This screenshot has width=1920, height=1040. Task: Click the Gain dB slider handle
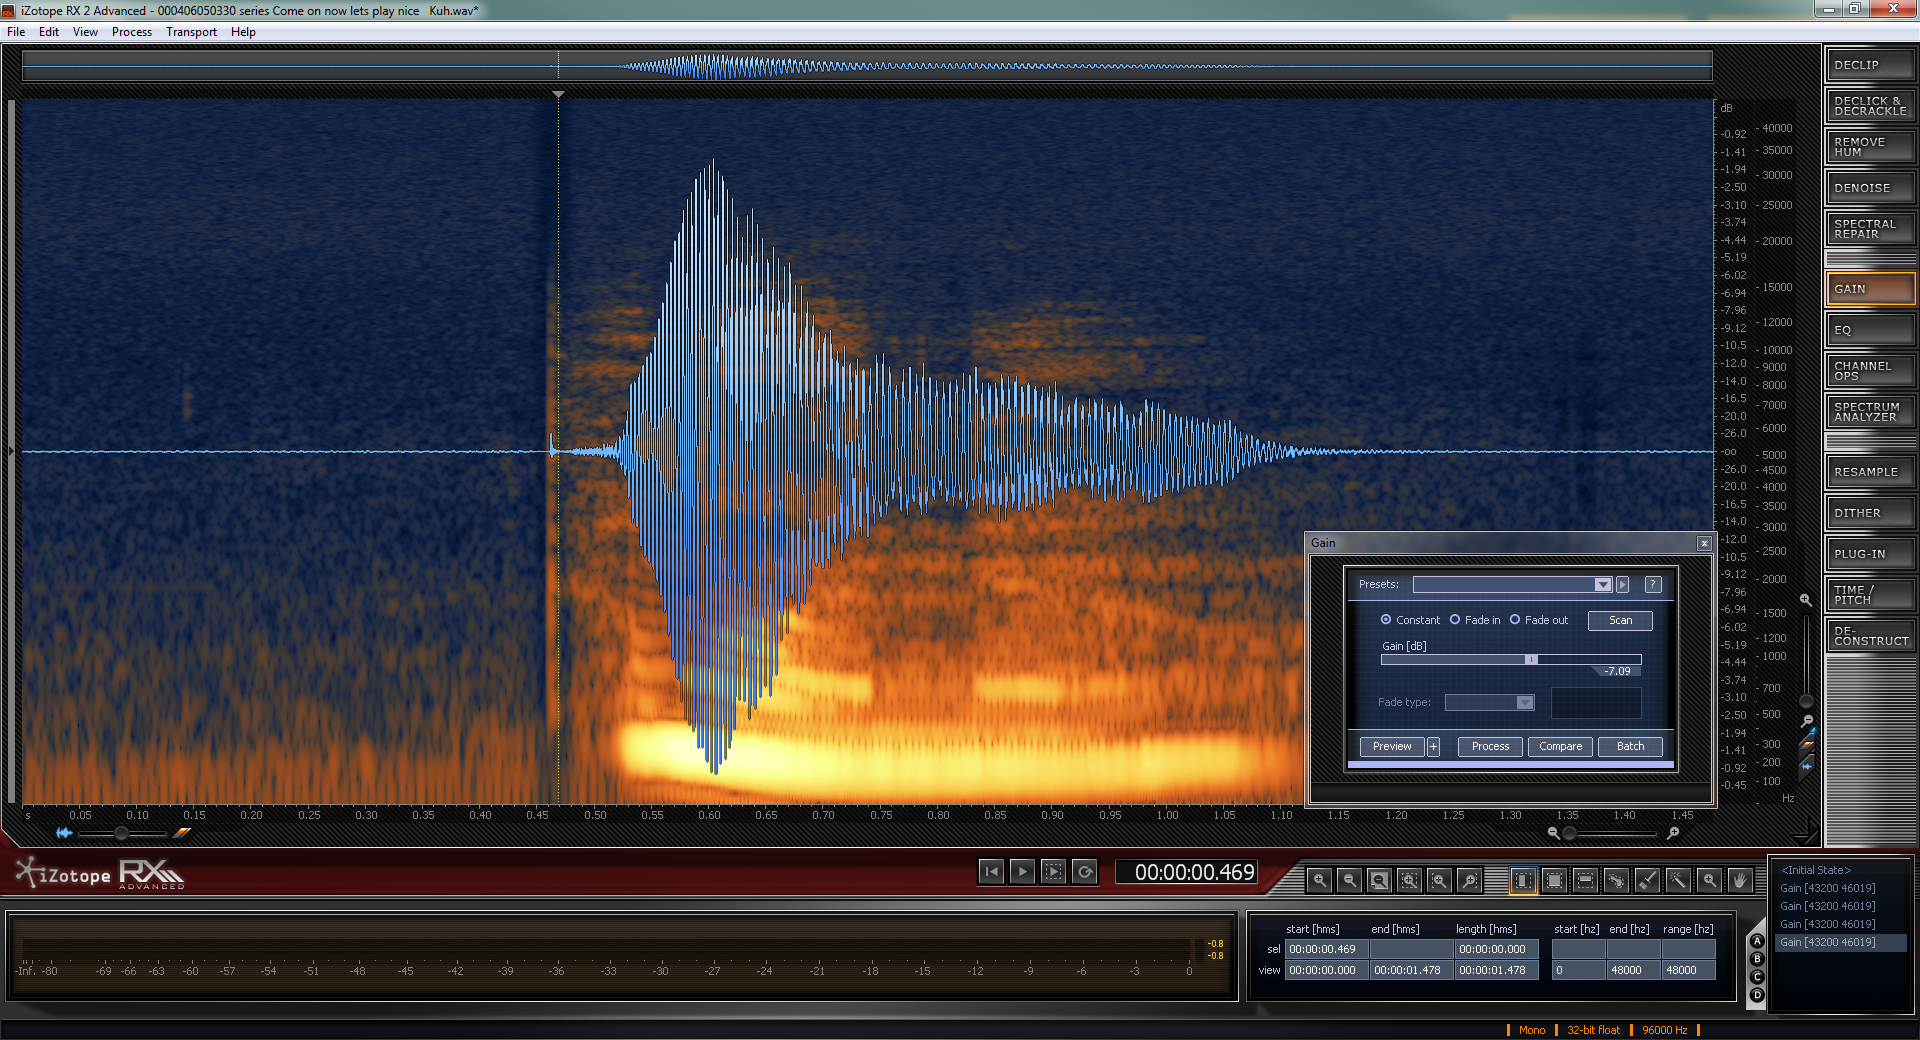pyautogui.click(x=1531, y=659)
